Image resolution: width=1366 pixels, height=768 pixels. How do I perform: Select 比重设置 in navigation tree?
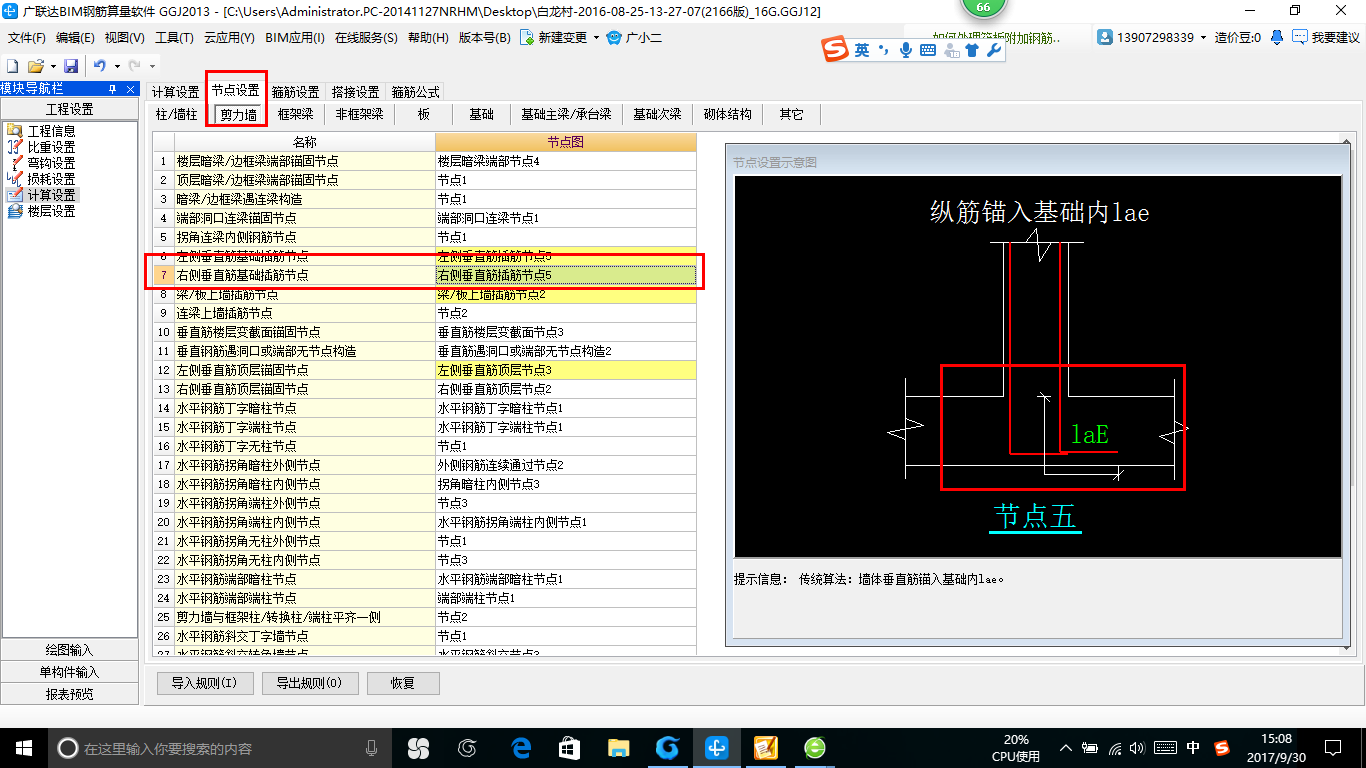51,147
